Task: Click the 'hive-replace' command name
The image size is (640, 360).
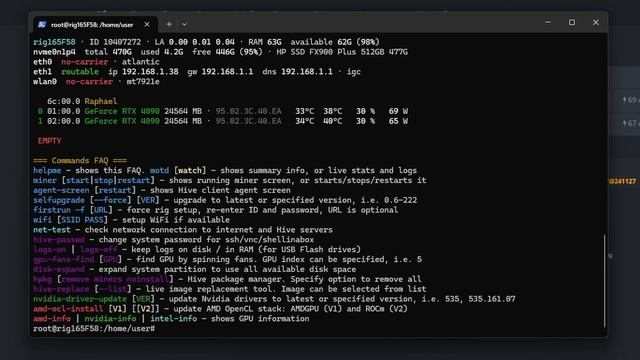Action: coord(61,289)
